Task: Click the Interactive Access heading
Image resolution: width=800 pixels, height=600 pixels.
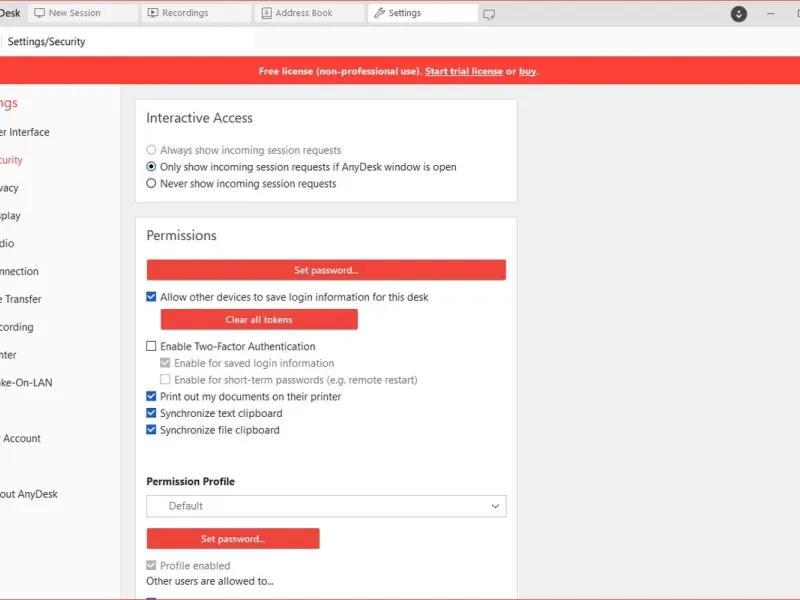Action: coord(199,118)
